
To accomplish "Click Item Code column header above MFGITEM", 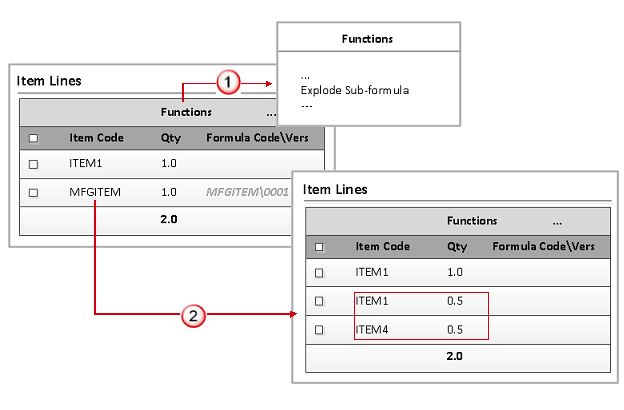I will [95, 137].
